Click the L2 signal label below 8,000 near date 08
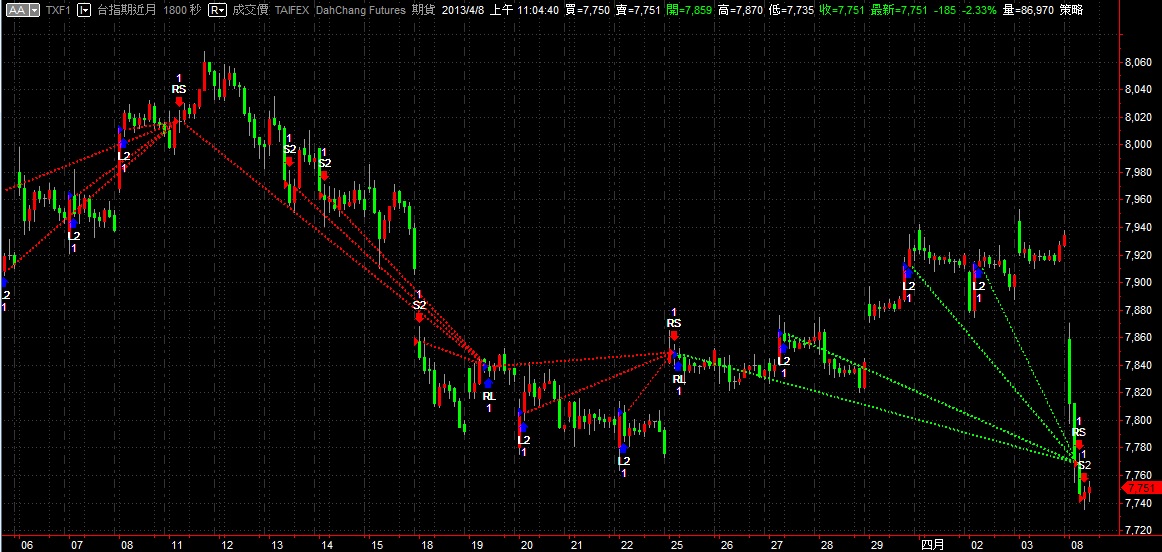 [123, 156]
